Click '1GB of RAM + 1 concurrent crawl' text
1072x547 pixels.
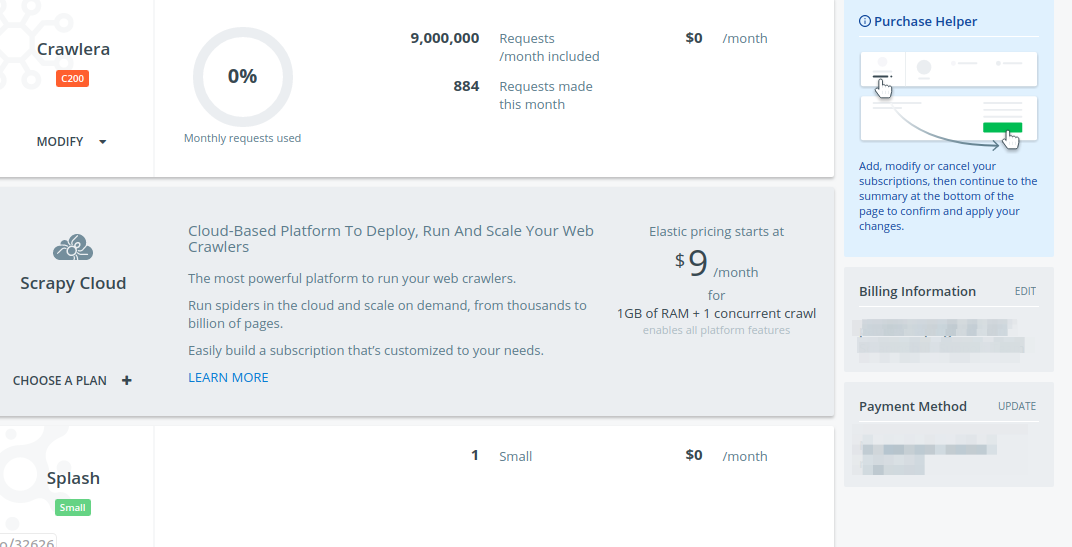pyautogui.click(x=716, y=313)
